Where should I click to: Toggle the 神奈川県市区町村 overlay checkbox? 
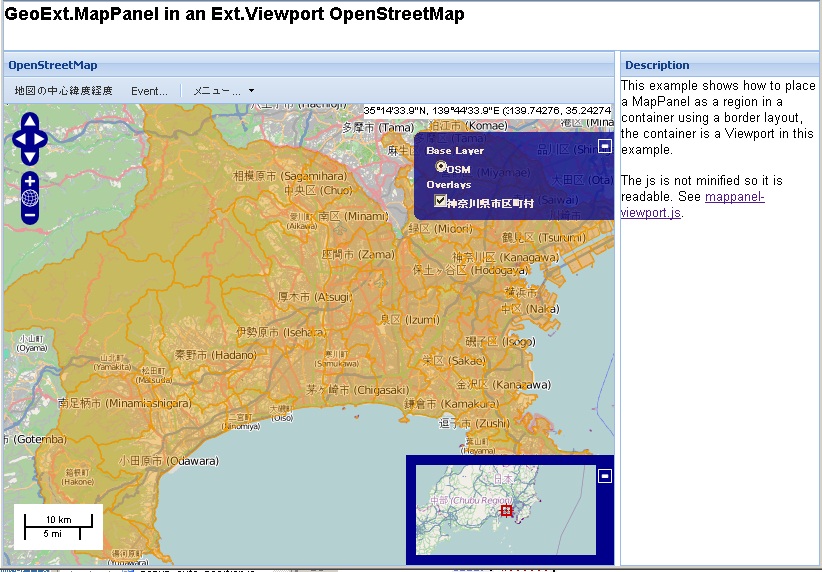click(441, 201)
